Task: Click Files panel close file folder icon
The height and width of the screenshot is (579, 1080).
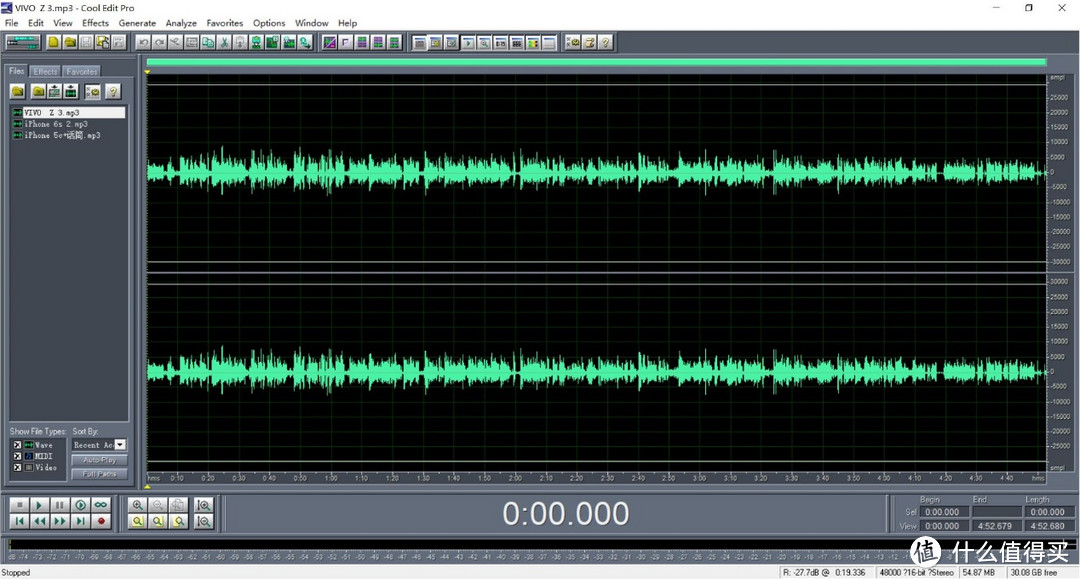Action: [x=39, y=91]
